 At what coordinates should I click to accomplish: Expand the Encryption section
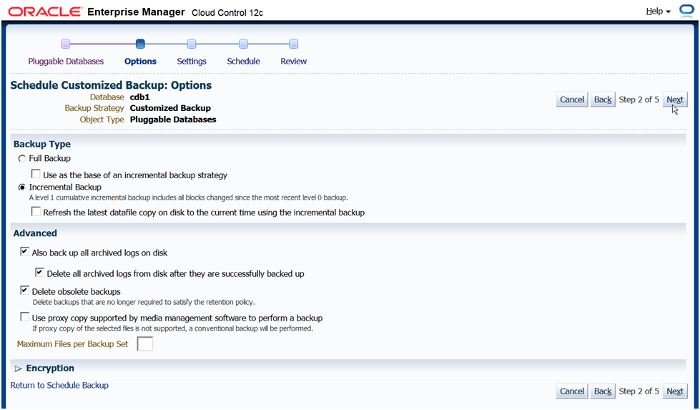click(x=18, y=368)
